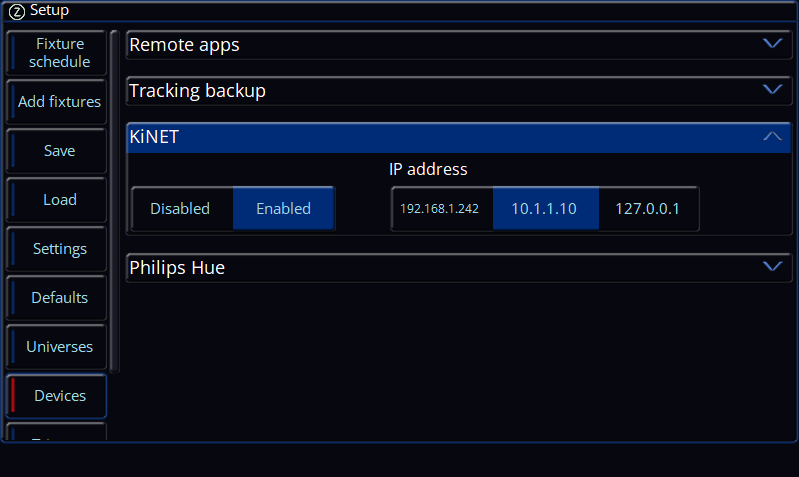Select the Devices section
The height and width of the screenshot is (477, 799).
pos(57,396)
